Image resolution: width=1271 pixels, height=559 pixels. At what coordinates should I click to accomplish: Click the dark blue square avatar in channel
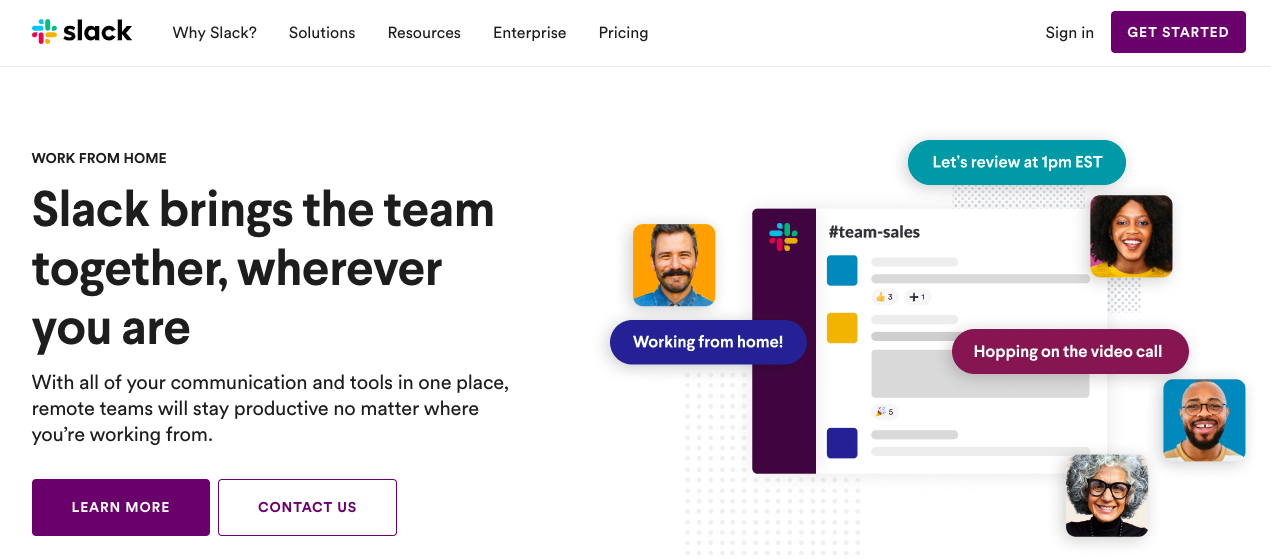842,443
